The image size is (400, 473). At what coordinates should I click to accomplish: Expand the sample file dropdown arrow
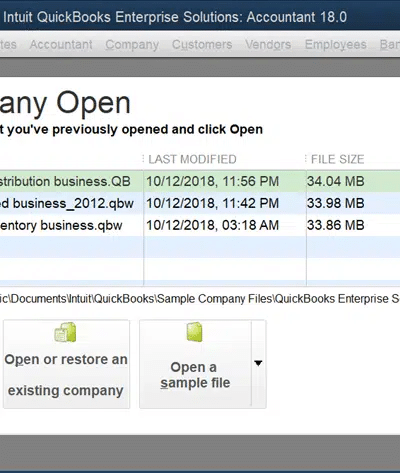point(258,363)
